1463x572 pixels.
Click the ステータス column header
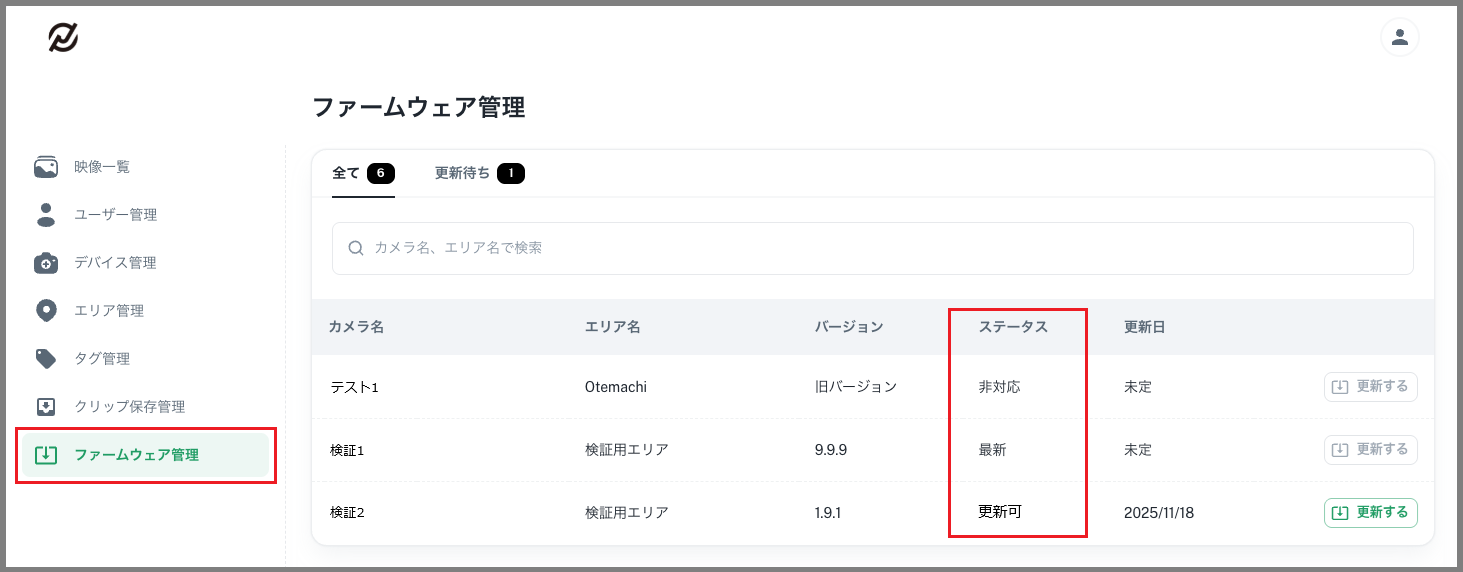point(1013,327)
